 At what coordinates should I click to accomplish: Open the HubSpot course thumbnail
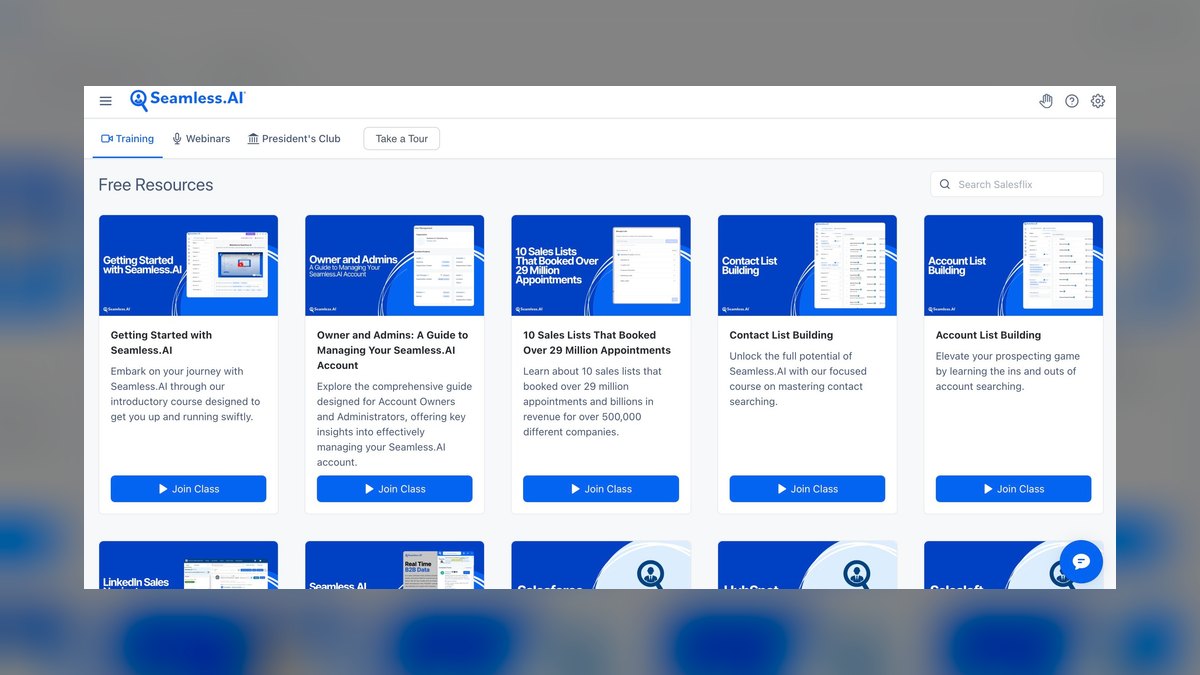[807, 565]
